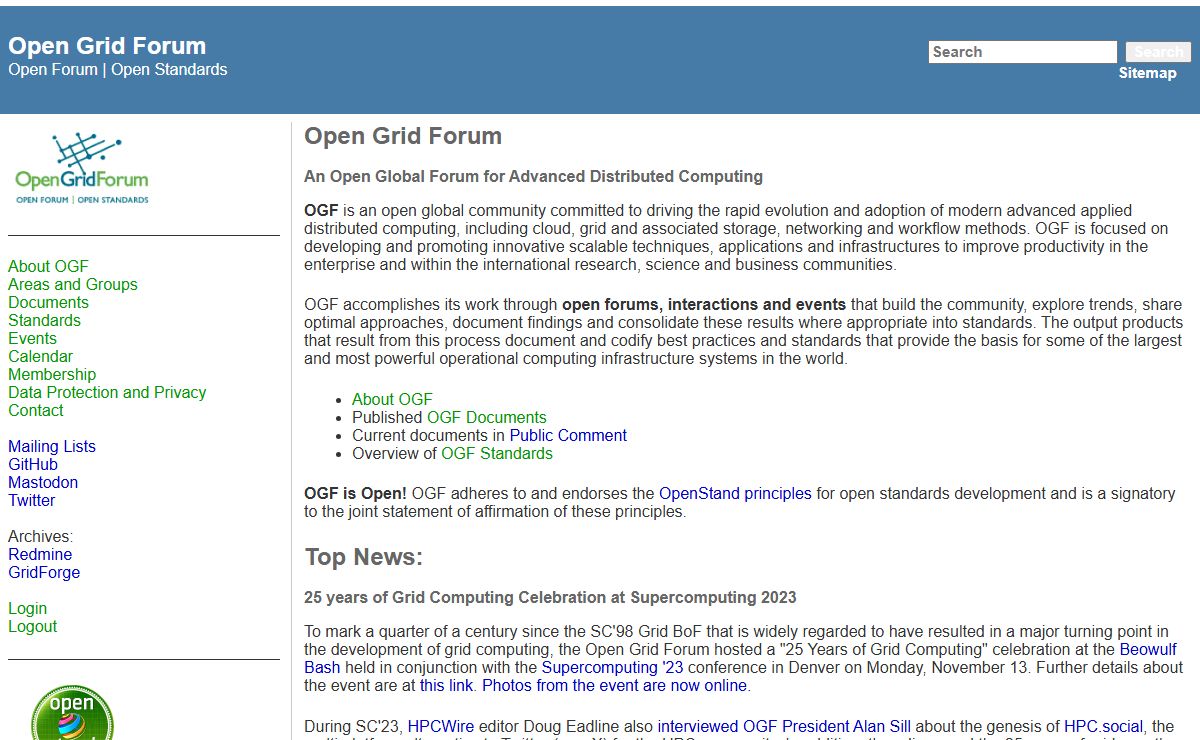1200x740 pixels.
Task: Open the Mastodon link
Action: click(43, 482)
